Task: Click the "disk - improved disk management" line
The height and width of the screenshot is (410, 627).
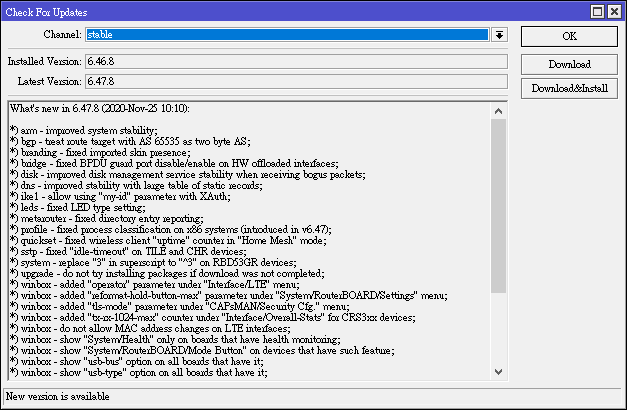Action: pos(188,174)
